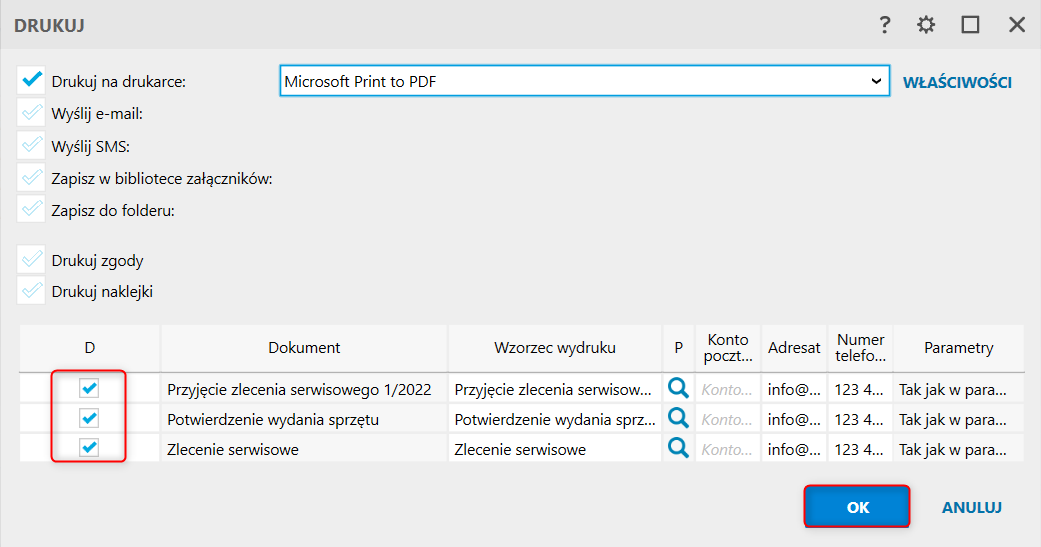Screen dimensions: 1041x547
Task: Maximize the Drukuj dialog window
Action: (x=971, y=25)
